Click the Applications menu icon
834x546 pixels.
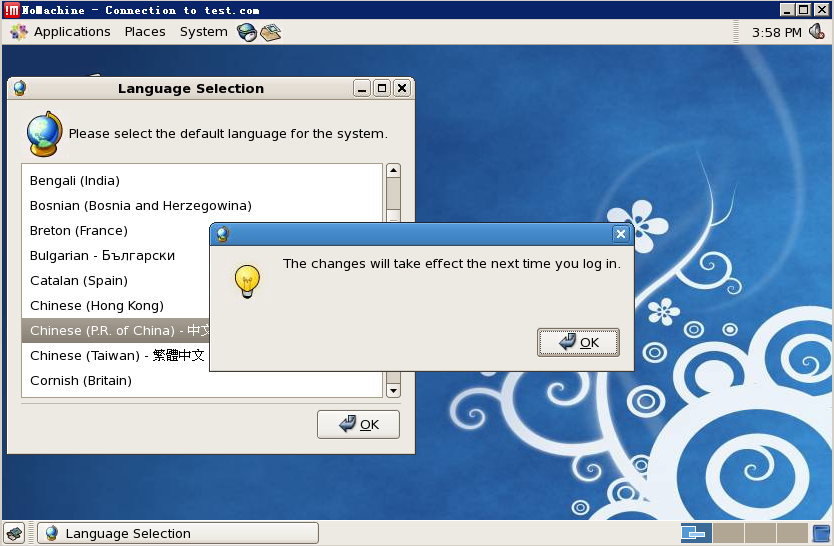click(19, 32)
